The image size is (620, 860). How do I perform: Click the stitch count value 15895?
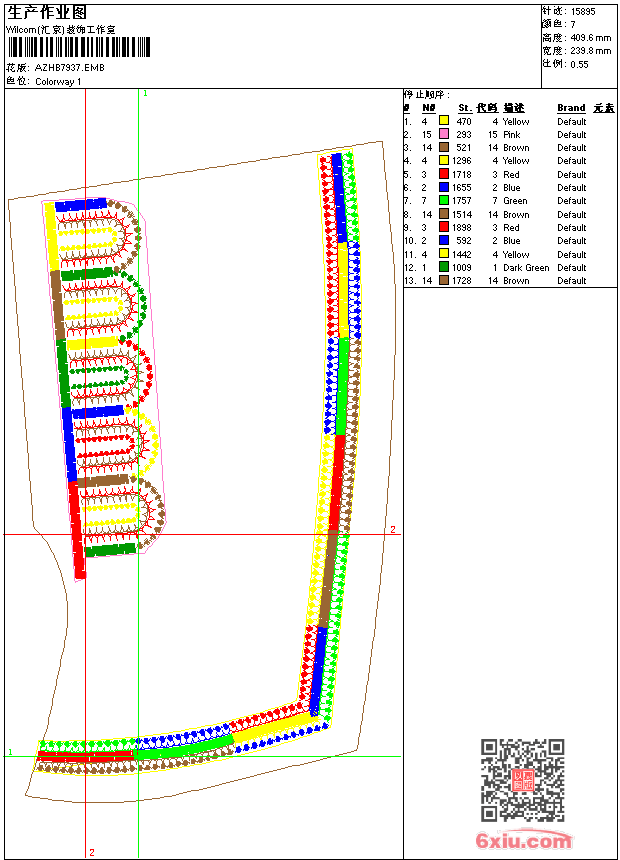(582, 11)
